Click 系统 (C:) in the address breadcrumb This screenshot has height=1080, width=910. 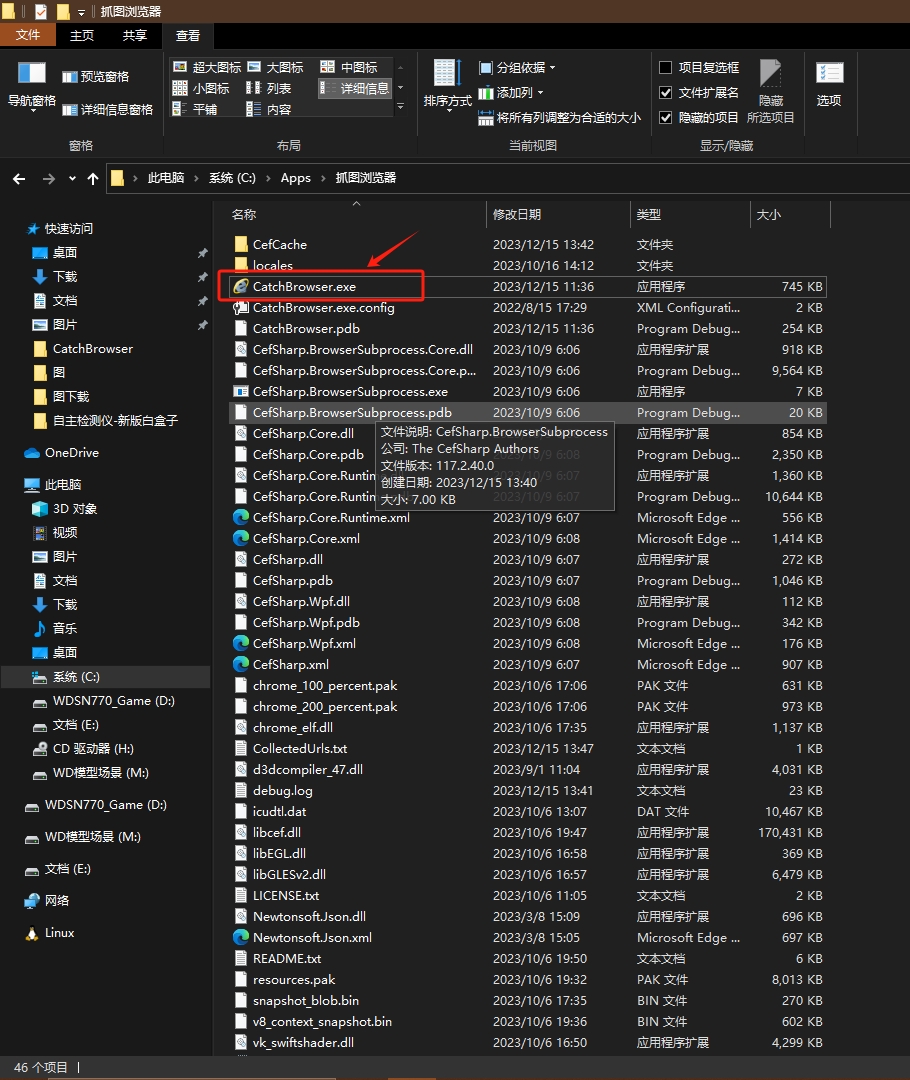[x=232, y=178]
